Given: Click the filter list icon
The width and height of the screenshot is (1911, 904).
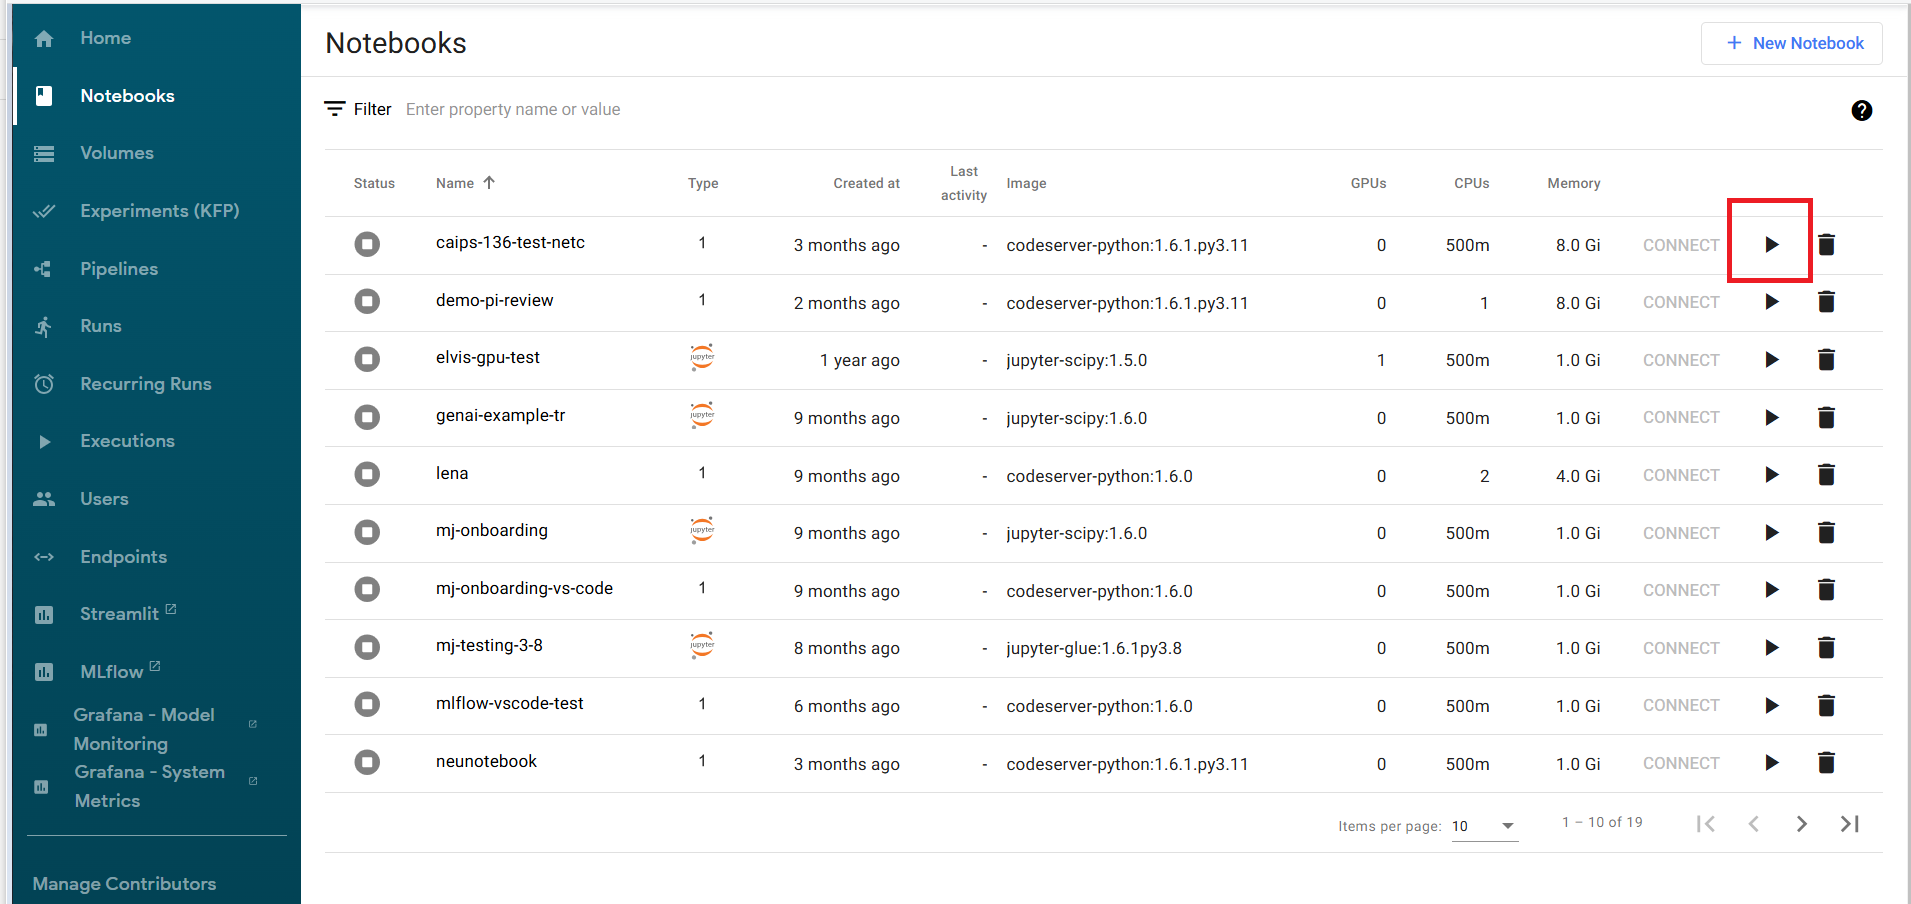Looking at the screenshot, I should [x=335, y=109].
